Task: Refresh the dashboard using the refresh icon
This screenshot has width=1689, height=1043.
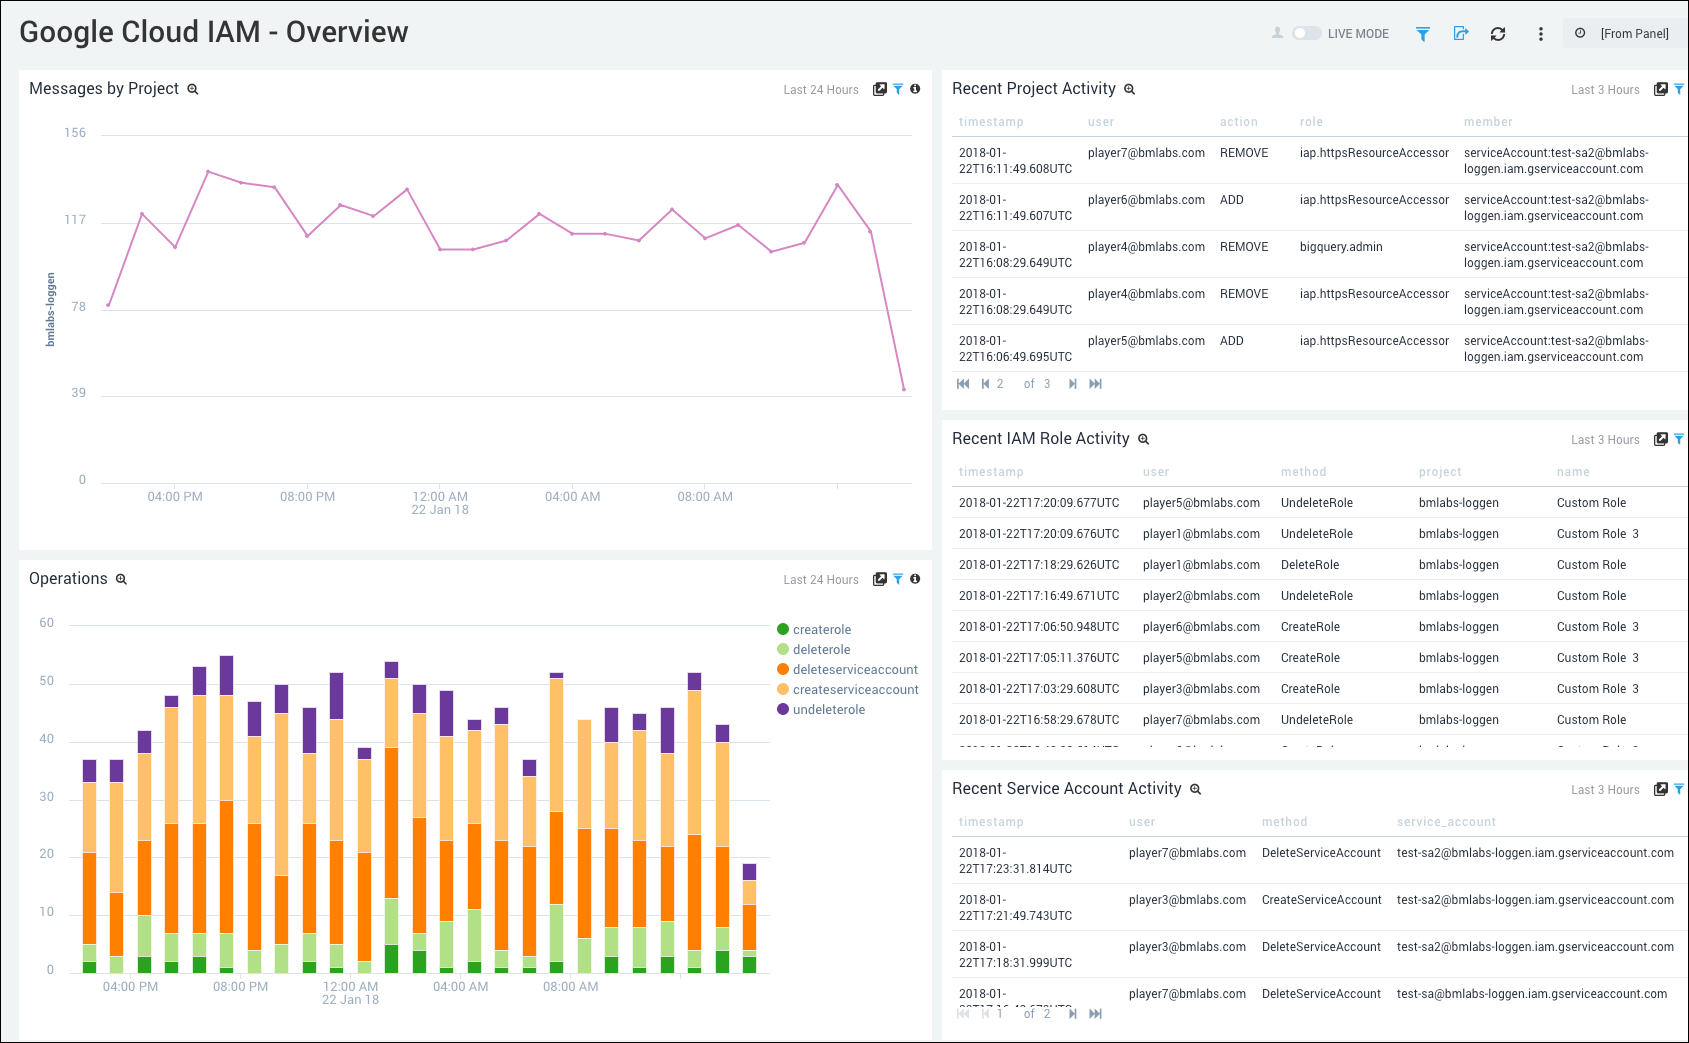Action: [x=1498, y=33]
